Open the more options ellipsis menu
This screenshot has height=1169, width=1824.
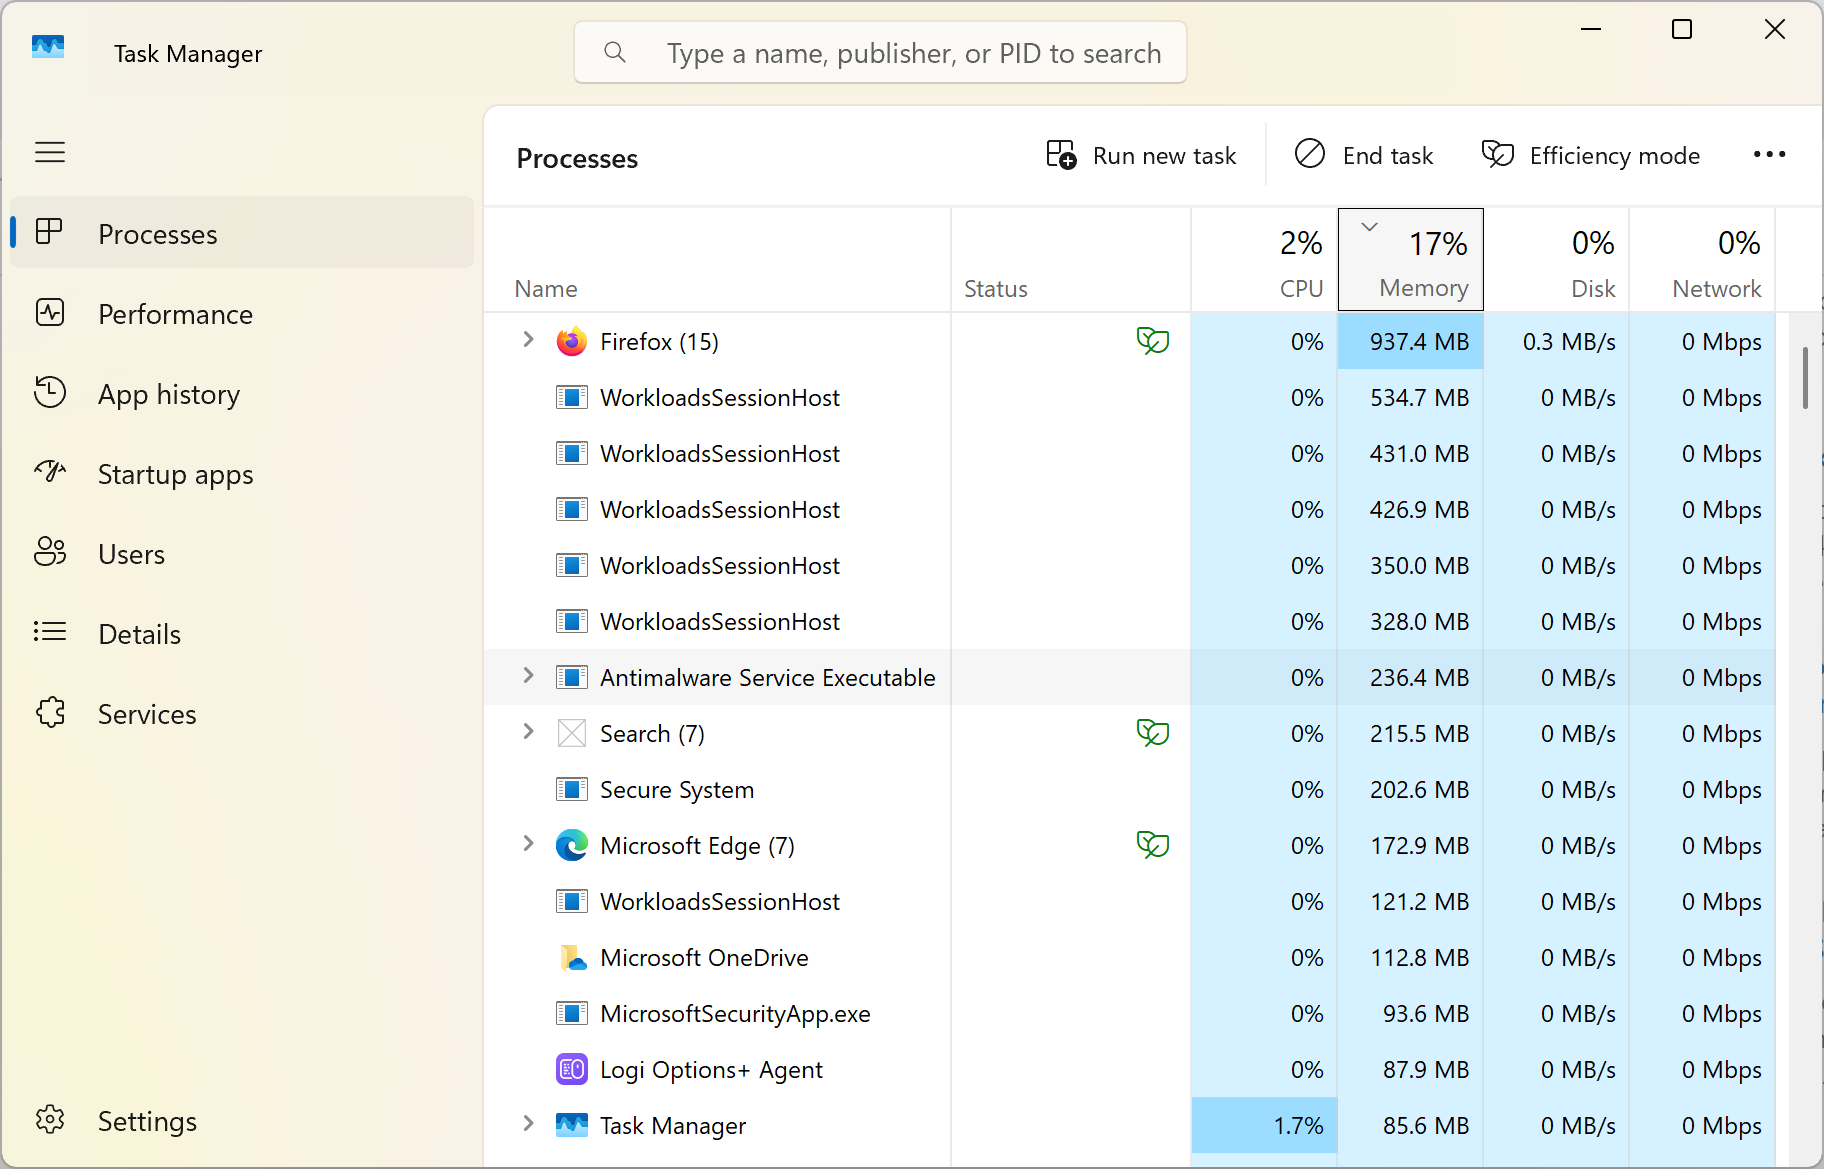click(1769, 154)
